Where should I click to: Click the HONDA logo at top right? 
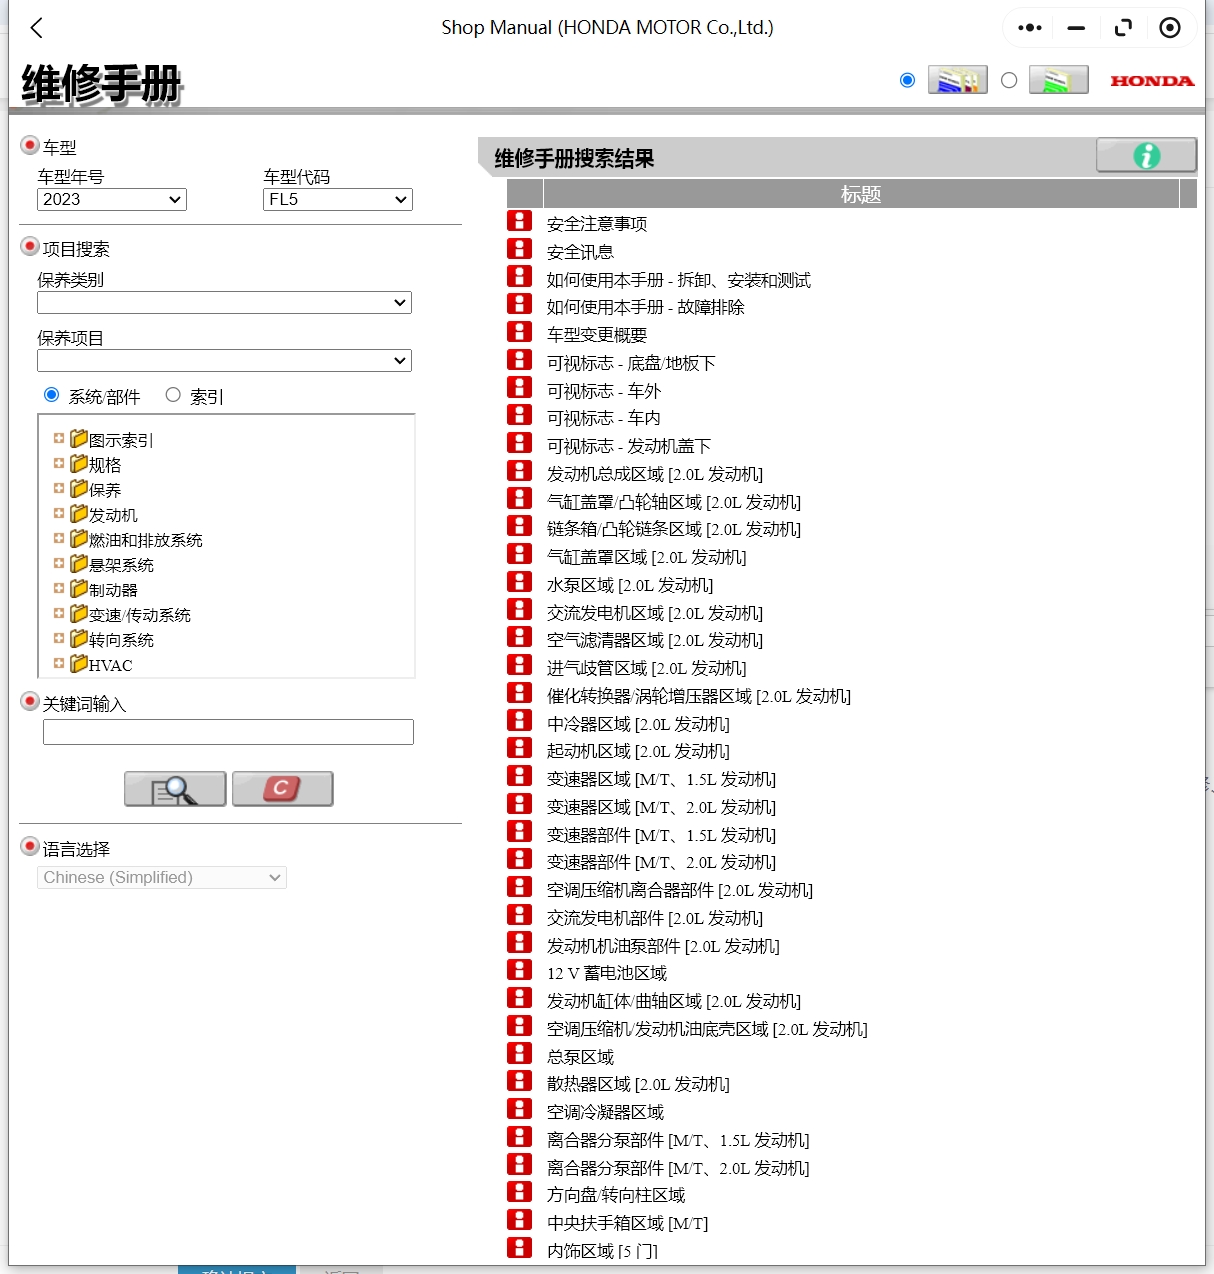(x=1150, y=80)
